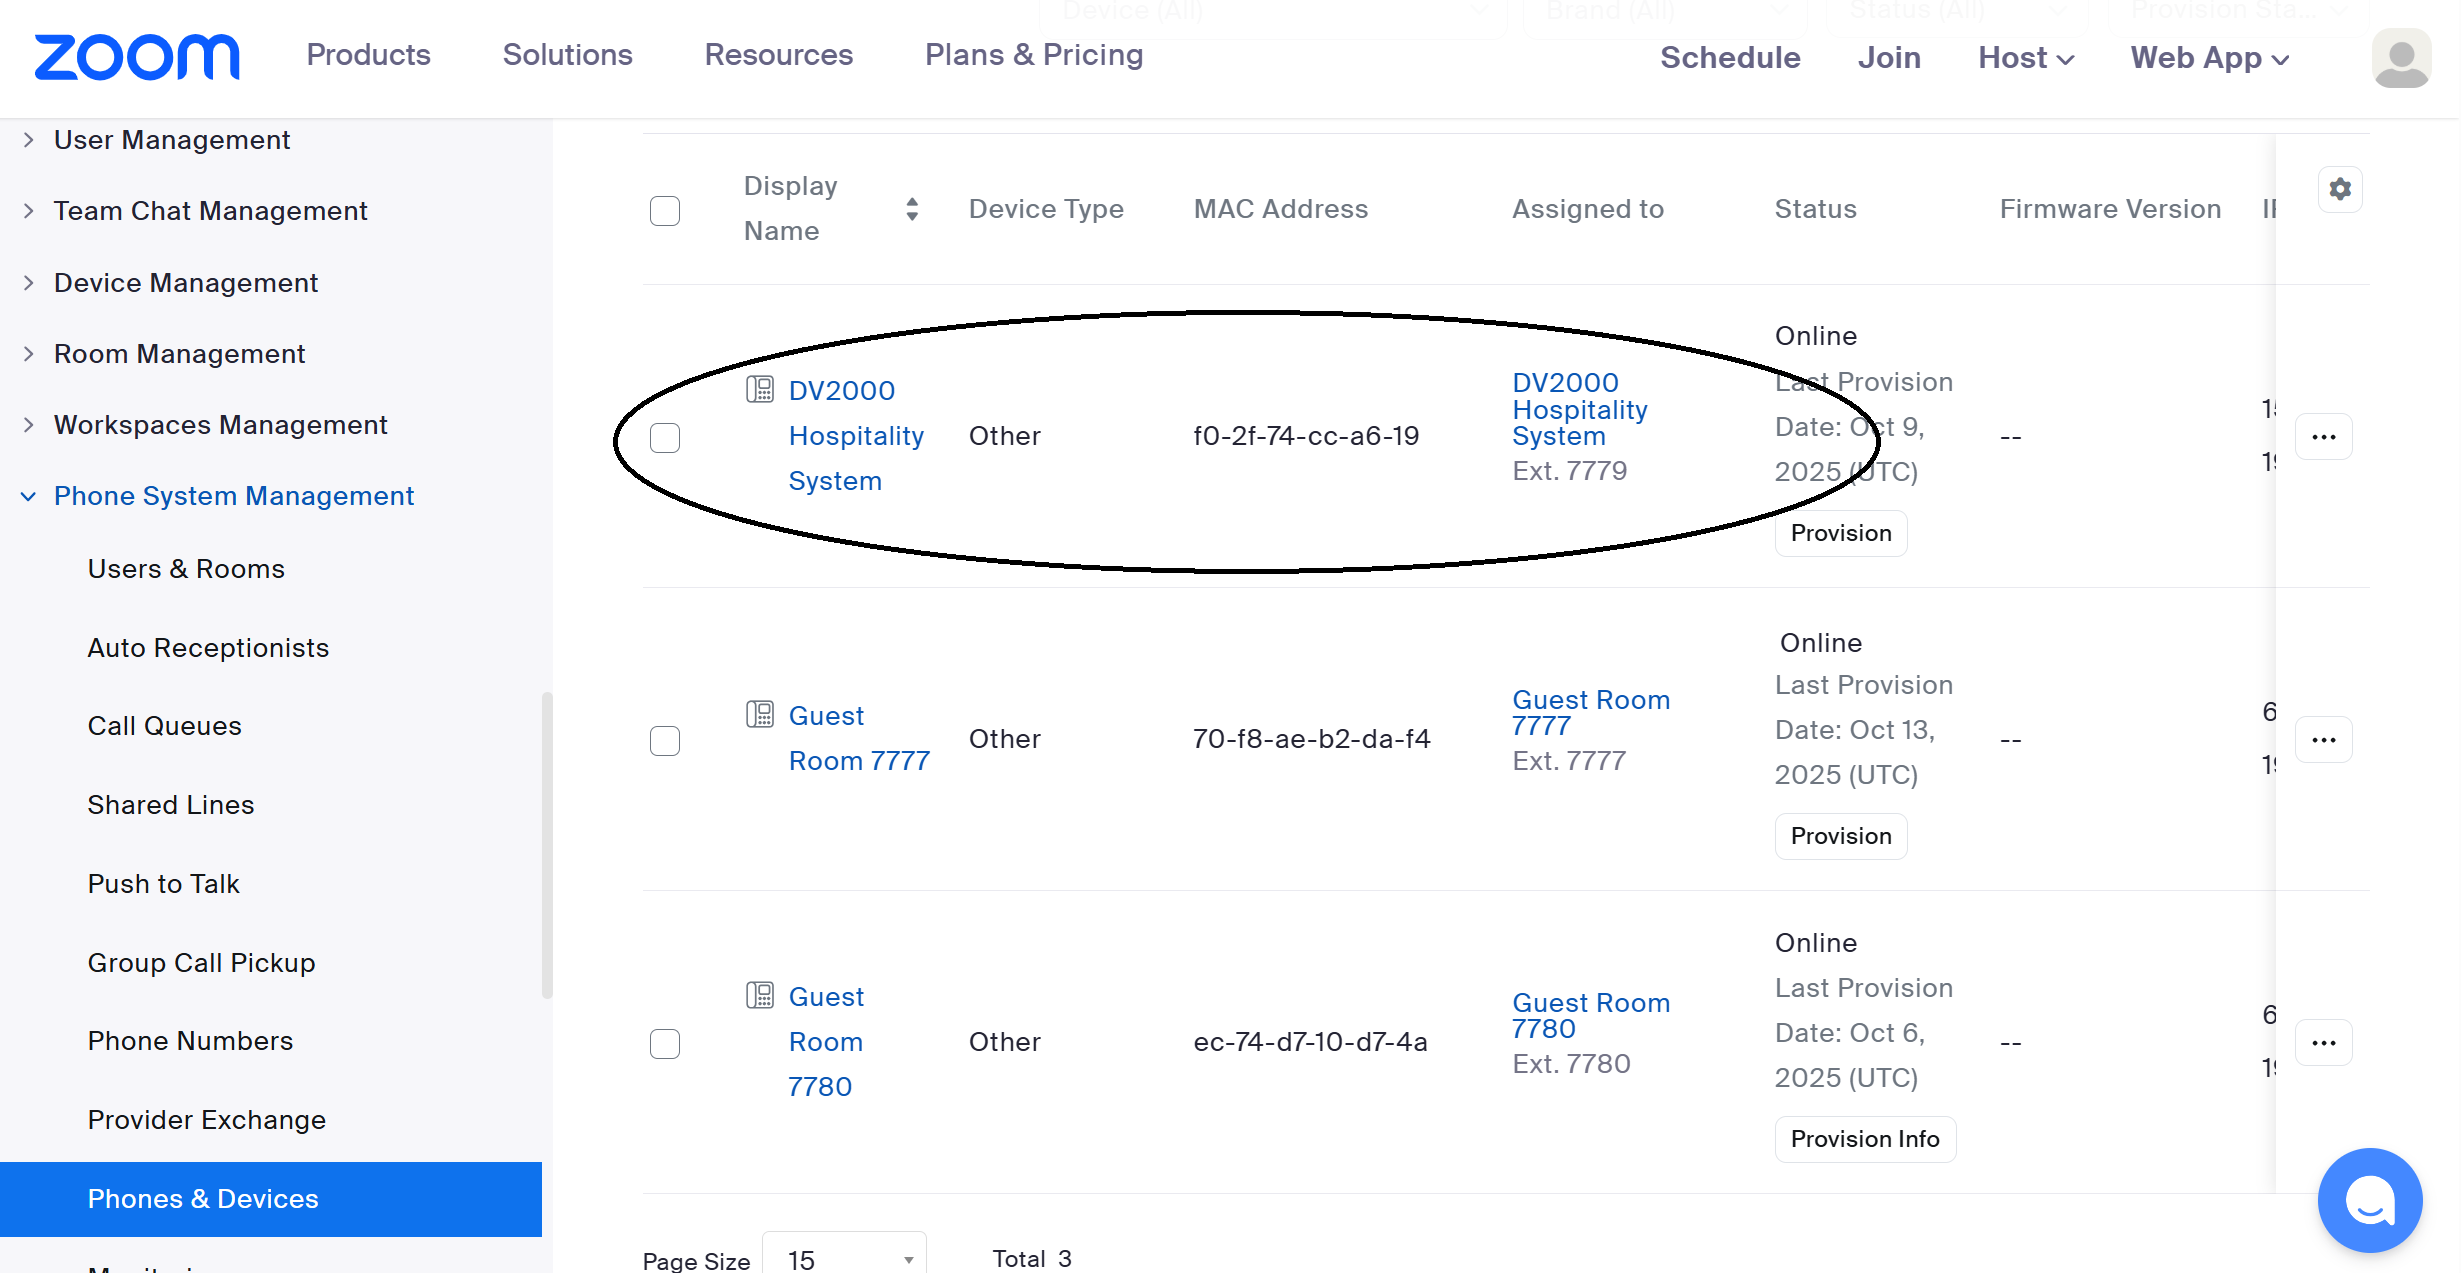This screenshot has height=1273, width=2461.
Task: Check the select-all header checkbox
Action: [665, 211]
